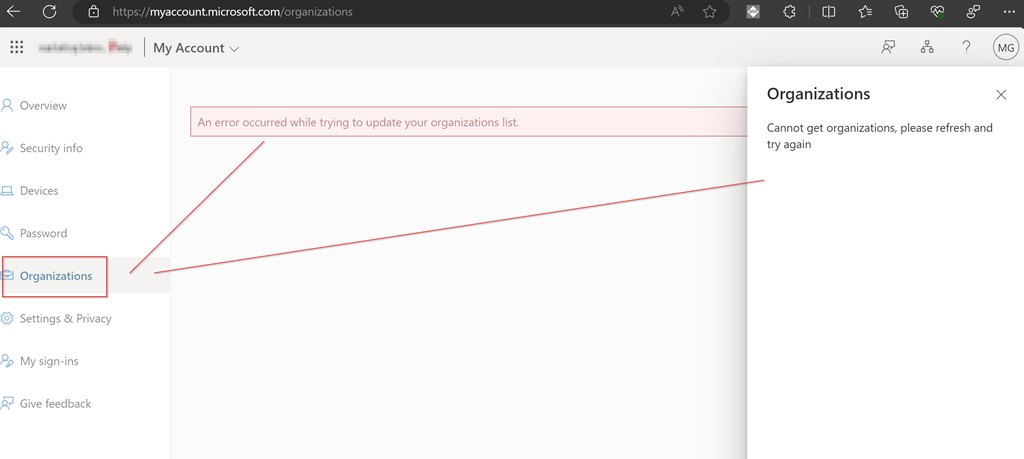Click the Organizations panel heading
Image resolution: width=1024 pixels, height=459 pixels.
818,94
